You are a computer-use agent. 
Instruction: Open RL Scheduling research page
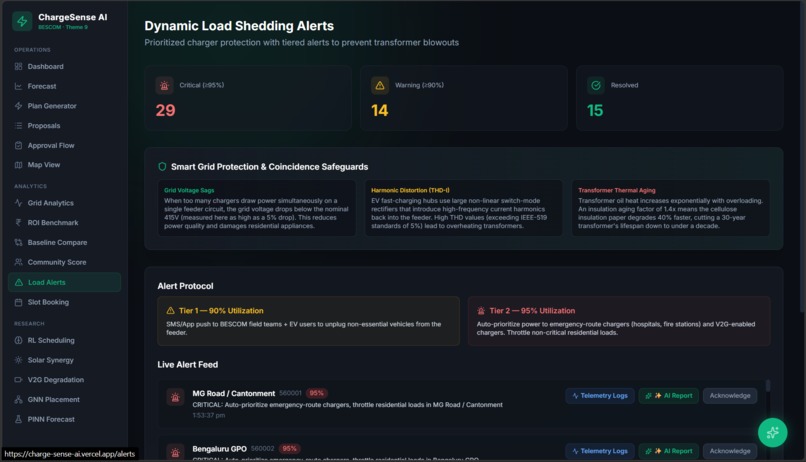click(x=64, y=340)
